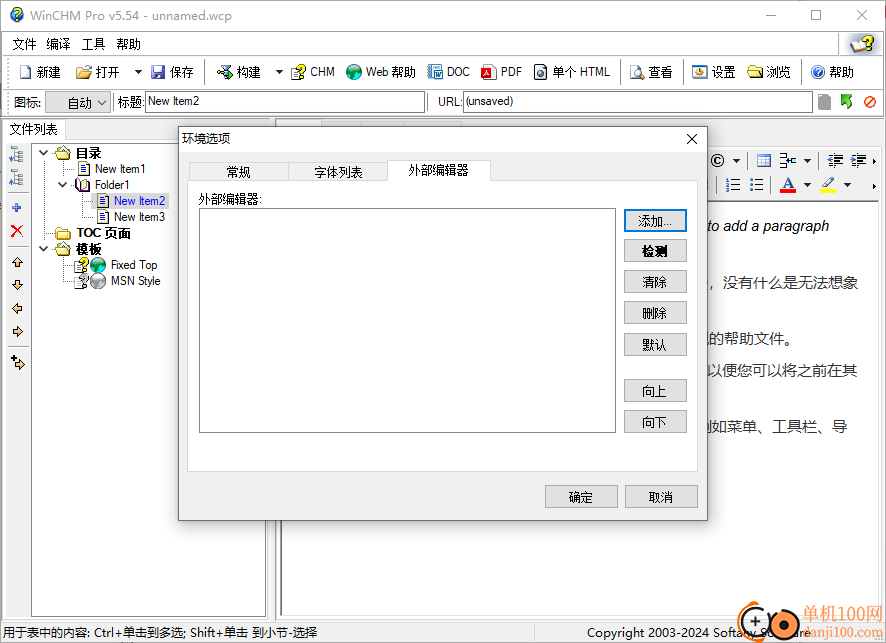Click the 删除 button
Image resolution: width=886 pixels, height=643 pixels.
(655, 313)
